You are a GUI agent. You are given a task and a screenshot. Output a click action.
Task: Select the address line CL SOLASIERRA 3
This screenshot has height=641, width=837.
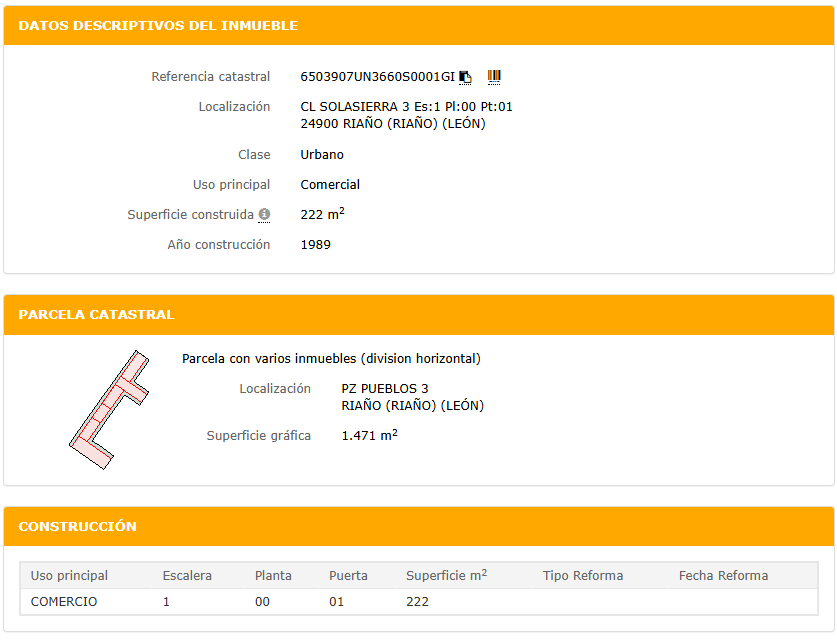click(x=355, y=107)
